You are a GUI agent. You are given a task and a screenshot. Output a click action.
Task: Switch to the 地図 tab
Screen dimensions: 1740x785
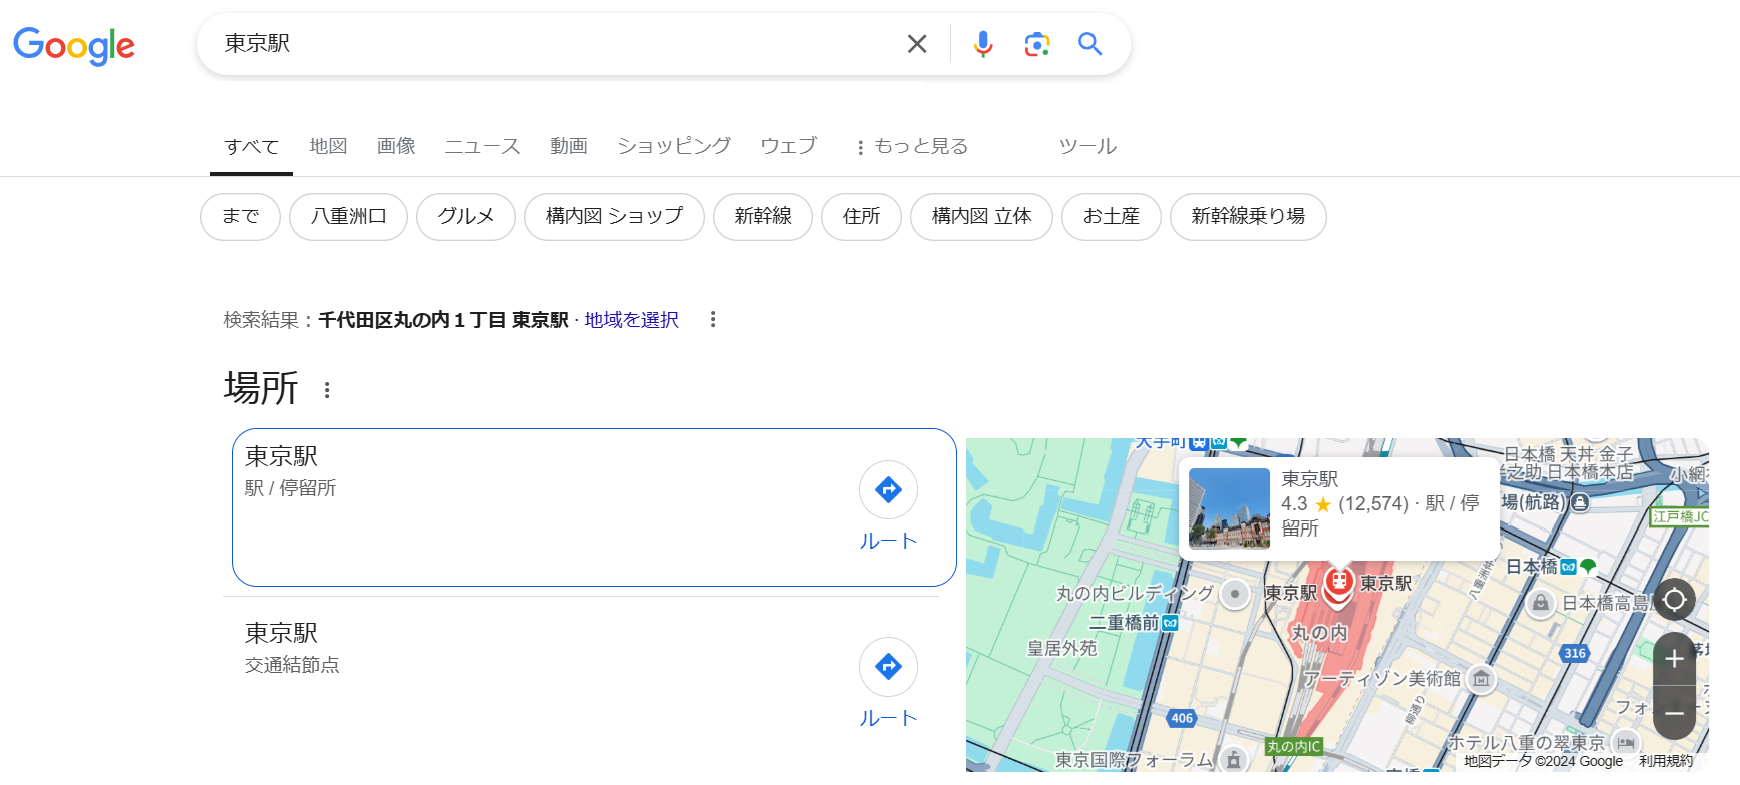[328, 146]
